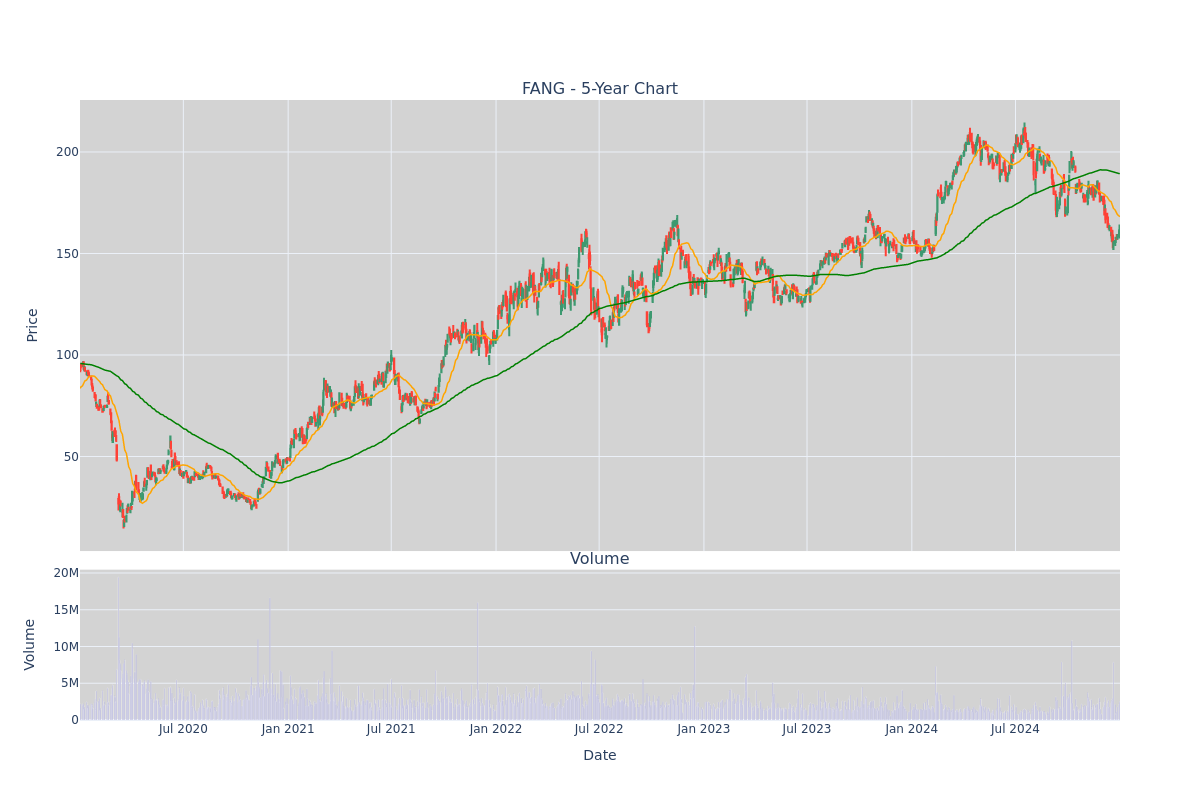The image size is (1200, 800).
Task: Click the tallest volume spike in early 2020
Action: pyautogui.click(x=117, y=648)
